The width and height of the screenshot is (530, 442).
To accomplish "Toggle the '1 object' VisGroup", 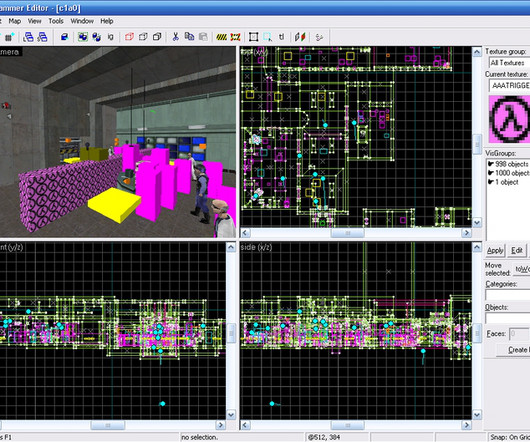I will coord(503,182).
